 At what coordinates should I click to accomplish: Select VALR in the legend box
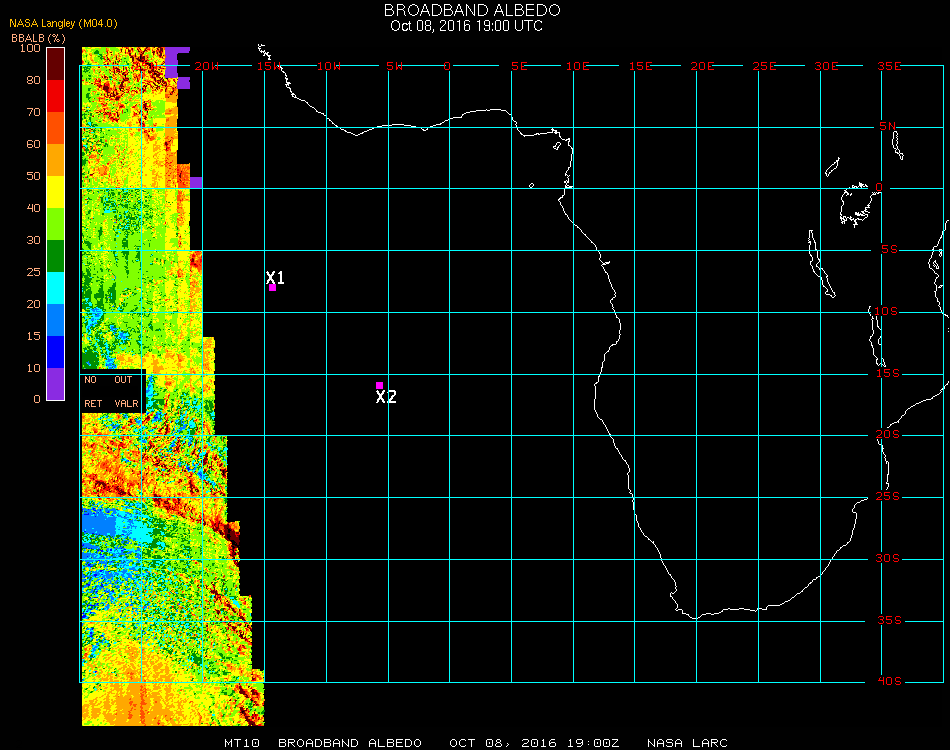(x=126, y=404)
